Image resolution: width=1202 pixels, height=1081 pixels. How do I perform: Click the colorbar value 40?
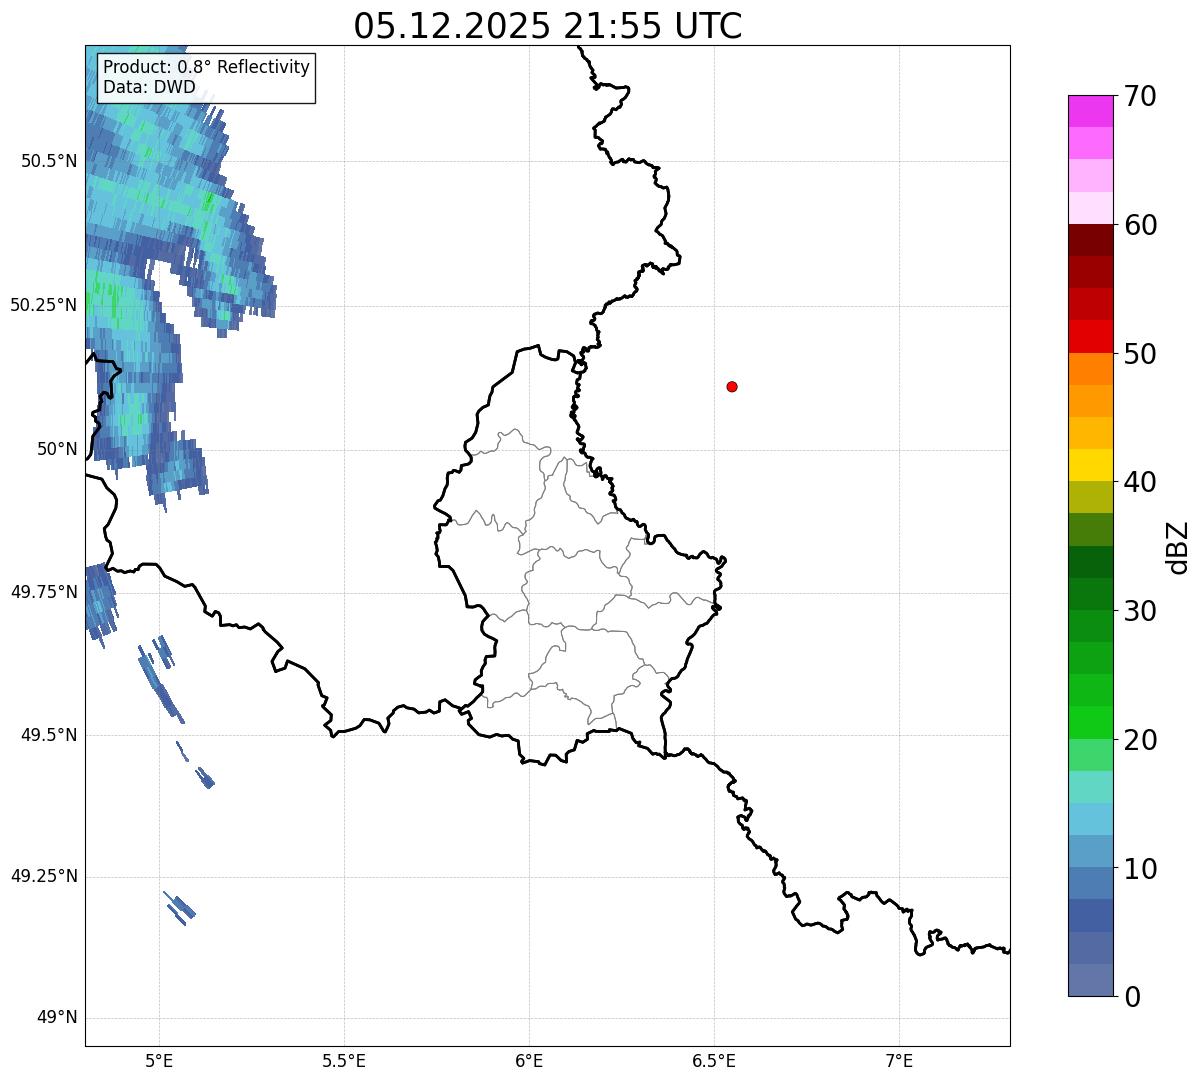click(1140, 482)
